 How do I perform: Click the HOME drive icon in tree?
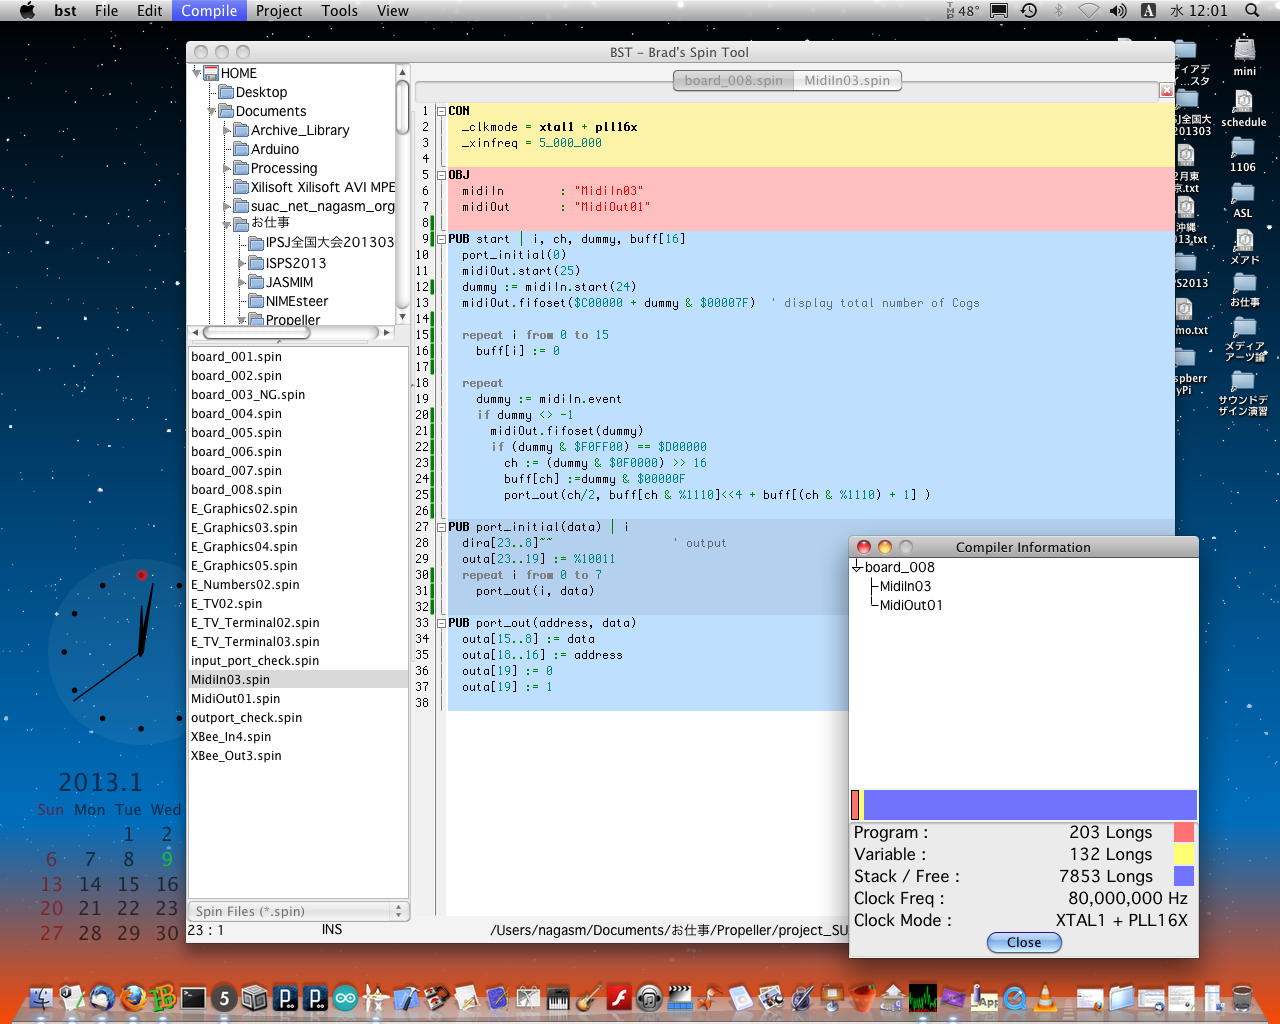[211, 73]
